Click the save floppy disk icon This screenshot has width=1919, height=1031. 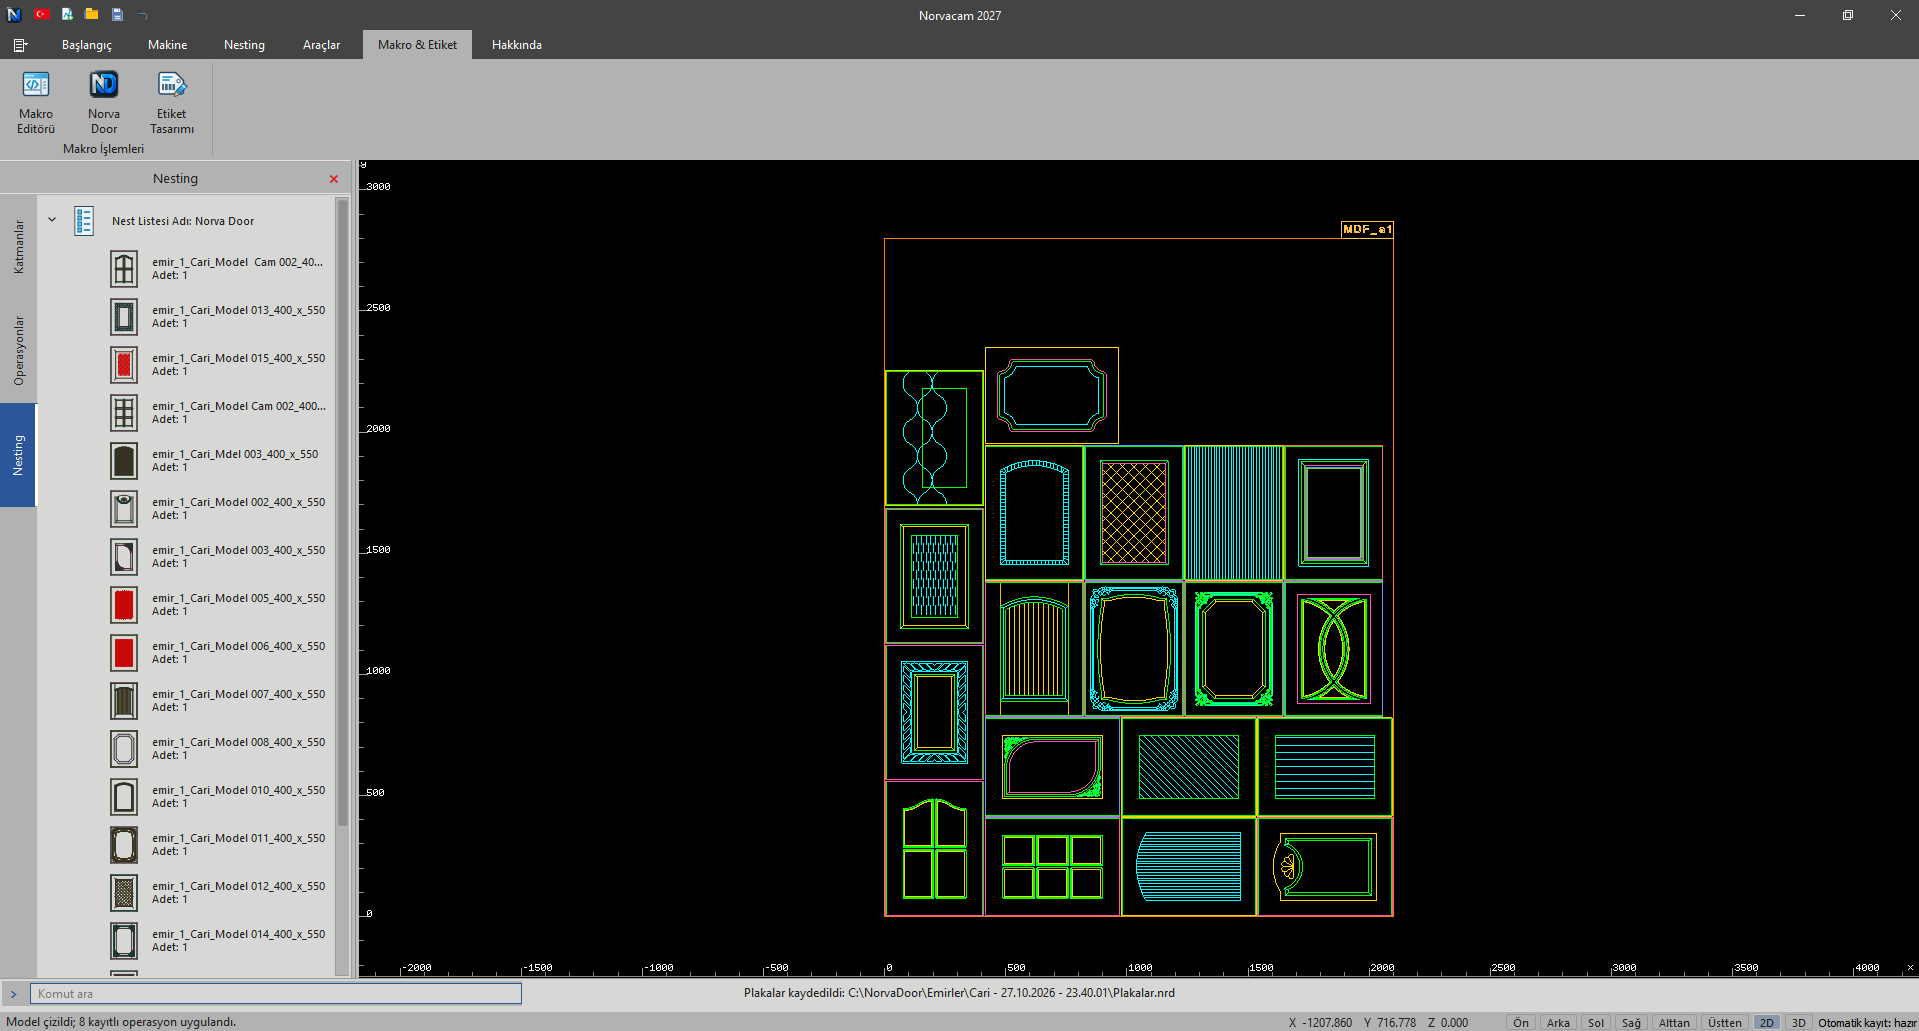pyautogui.click(x=117, y=15)
